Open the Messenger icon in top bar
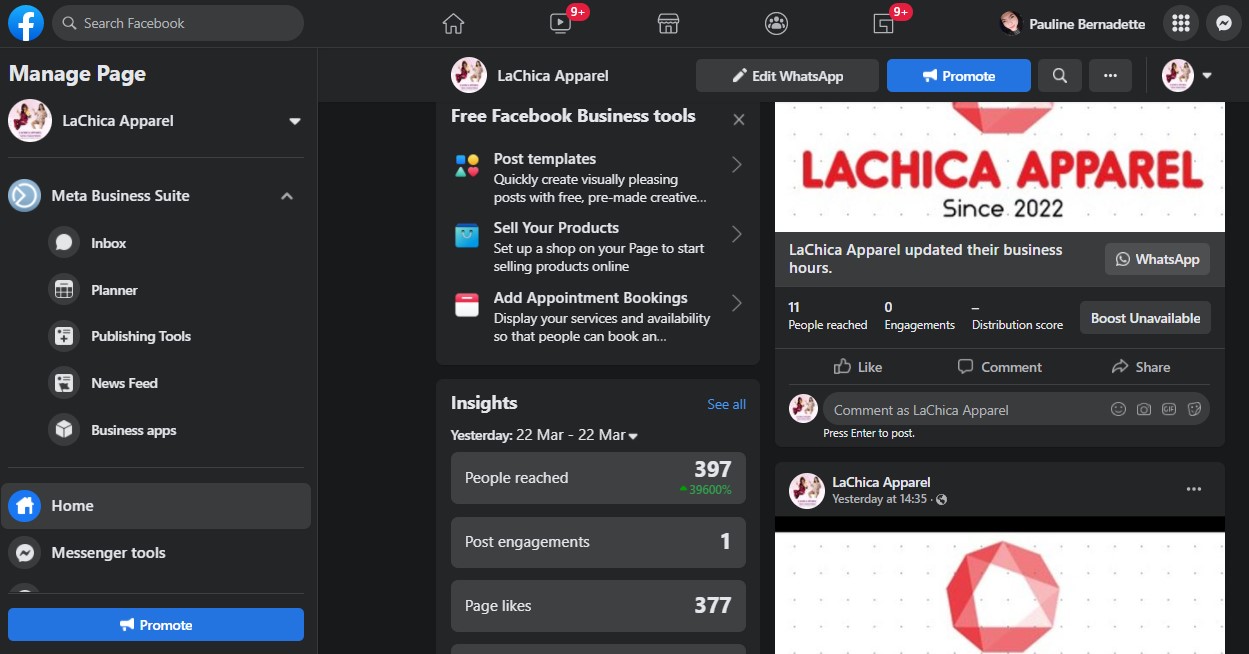 point(1223,23)
